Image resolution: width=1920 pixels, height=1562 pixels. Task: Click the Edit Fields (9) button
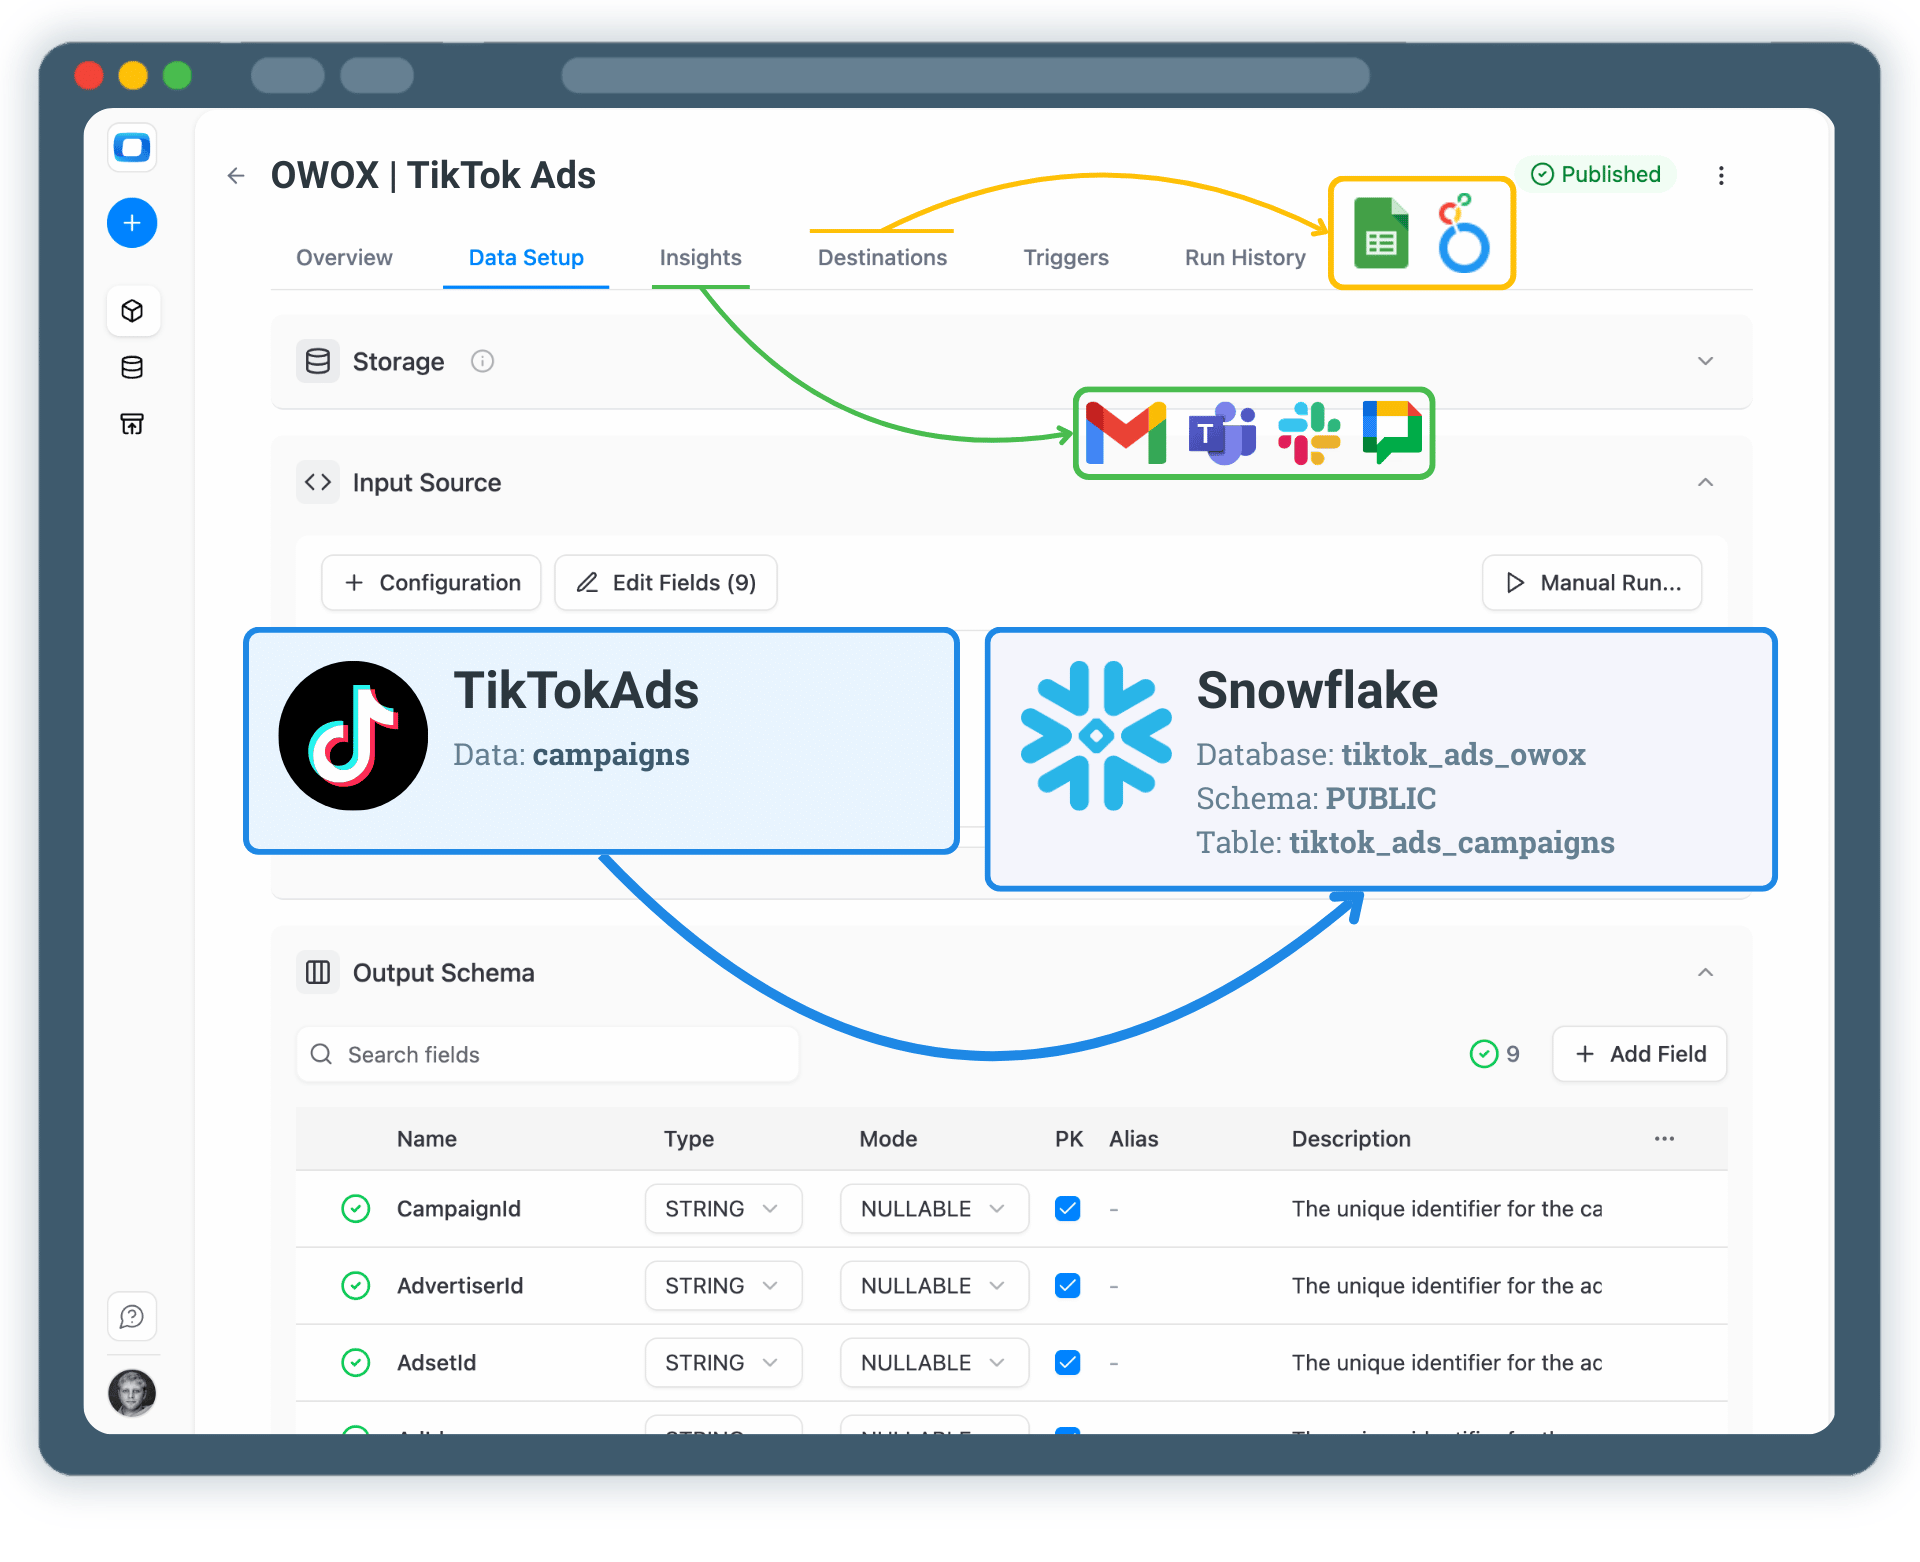point(665,582)
